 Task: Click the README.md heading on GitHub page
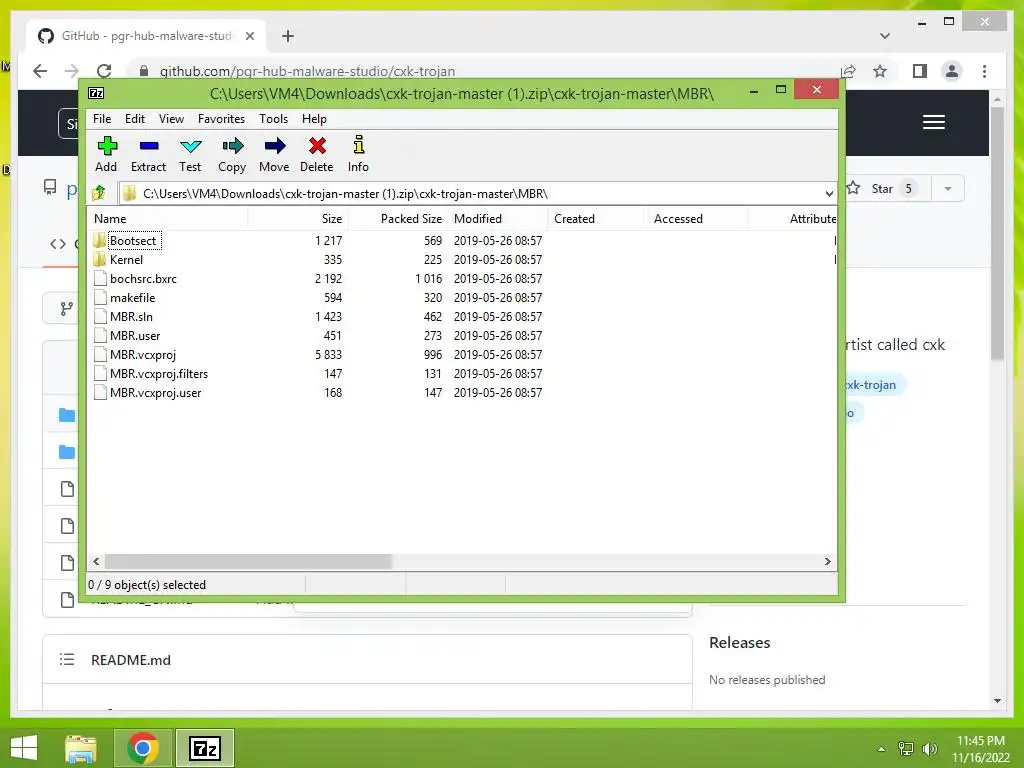(x=131, y=660)
